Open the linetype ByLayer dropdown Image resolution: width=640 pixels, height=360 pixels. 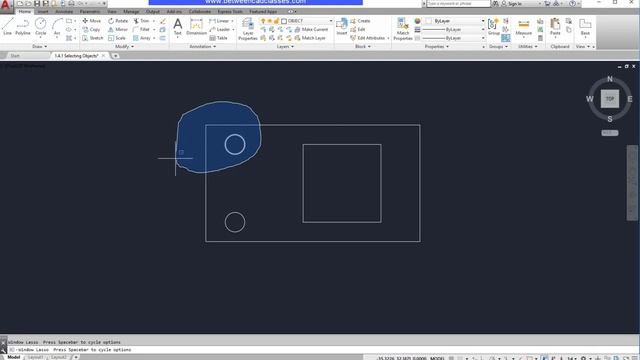[453, 38]
